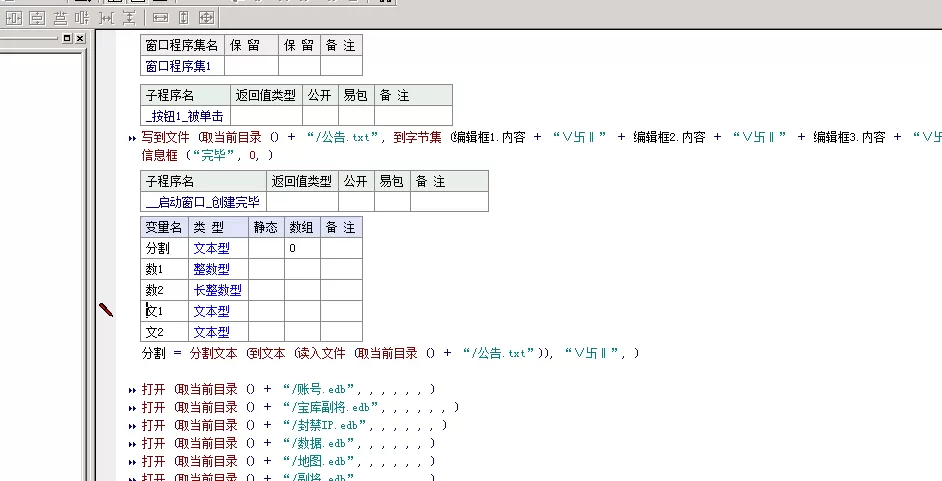Close the left side panel
The height and width of the screenshot is (481, 942).
tap(79, 38)
